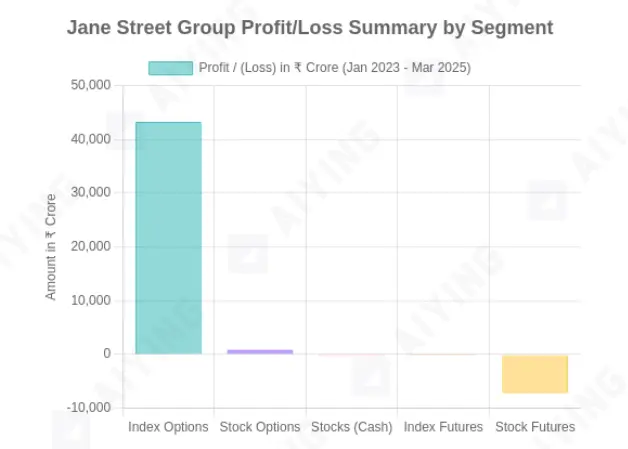The height and width of the screenshot is (449, 628).
Task: Click the 30,000 y-axis tick label
Action: (x=91, y=193)
